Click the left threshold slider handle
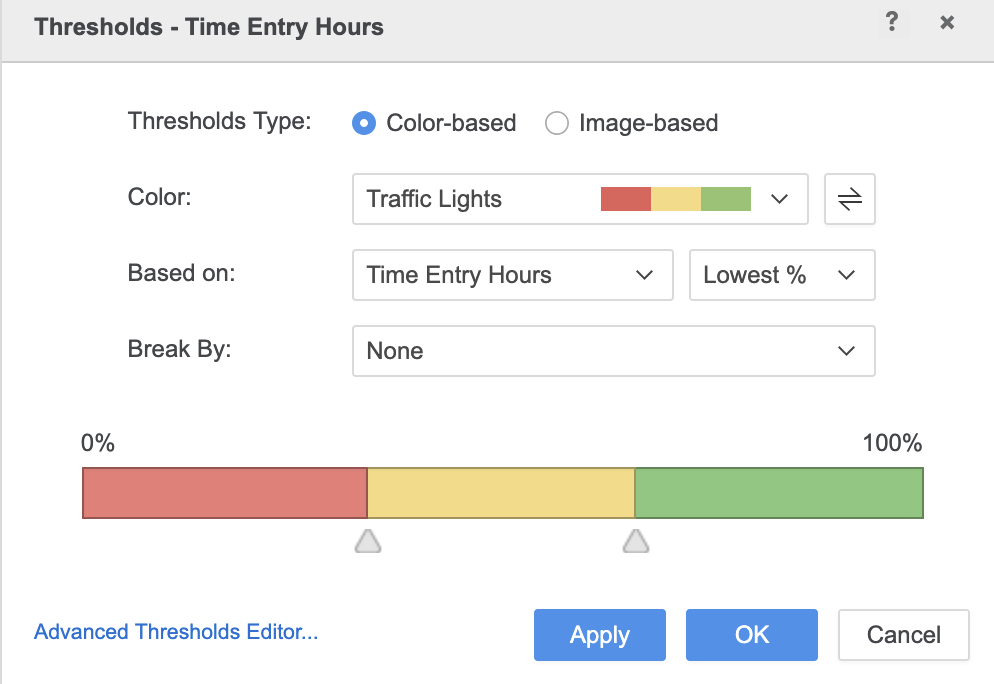 pyautogui.click(x=368, y=541)
